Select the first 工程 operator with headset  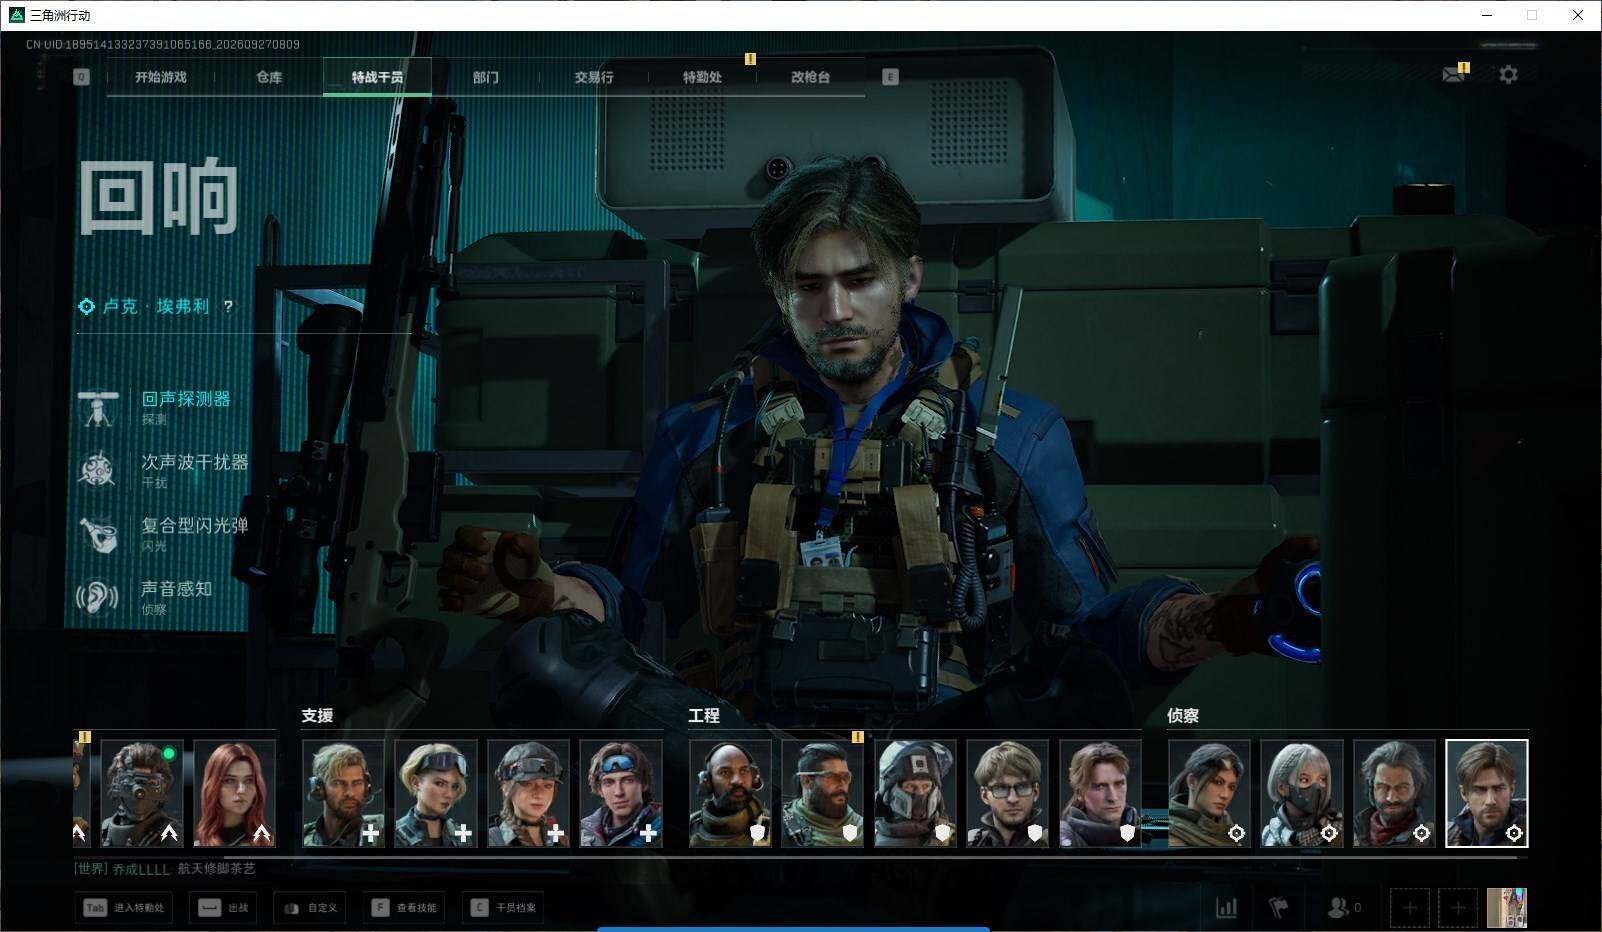coord(730,793)
